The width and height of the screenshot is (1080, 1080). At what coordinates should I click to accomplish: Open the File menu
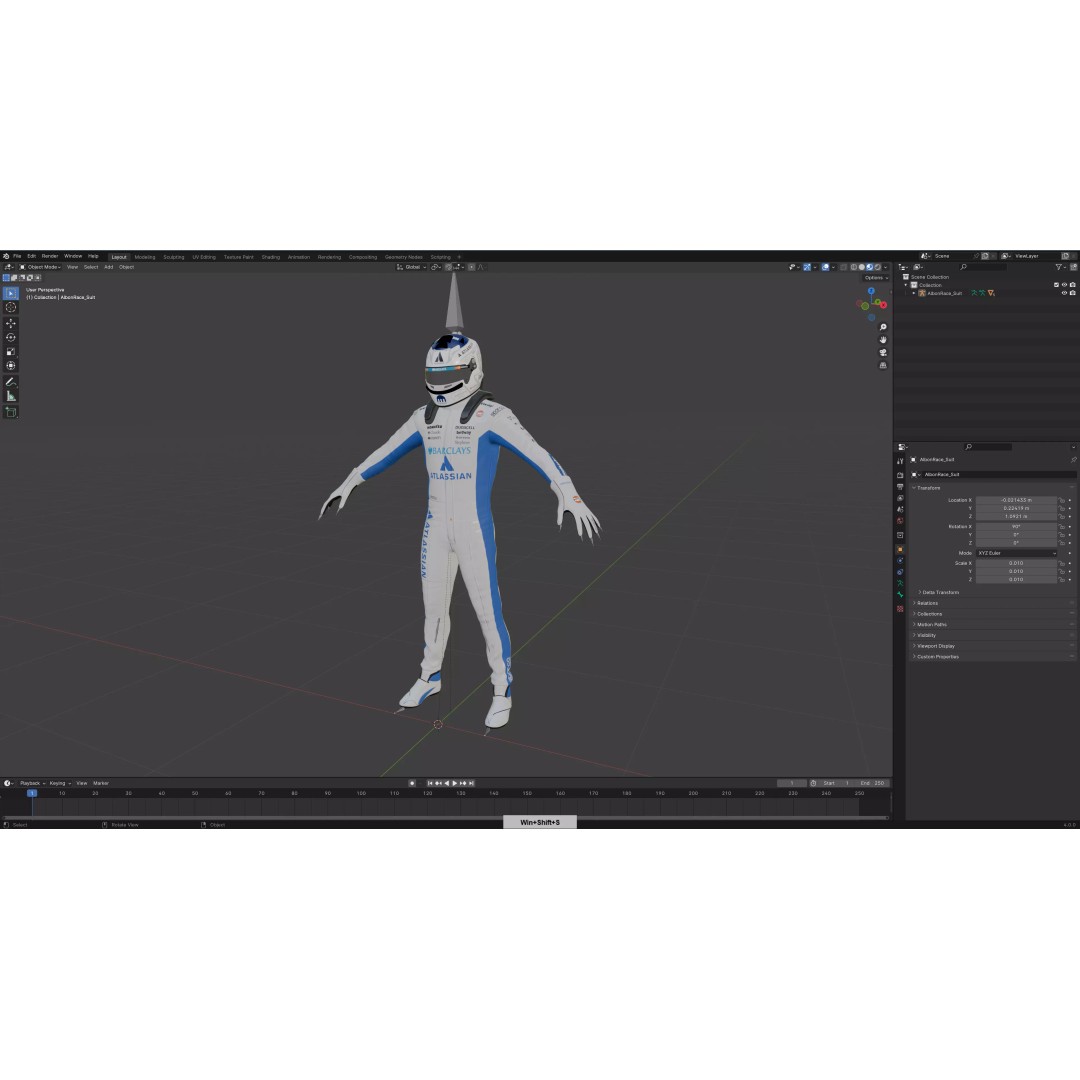coord(17,256)
